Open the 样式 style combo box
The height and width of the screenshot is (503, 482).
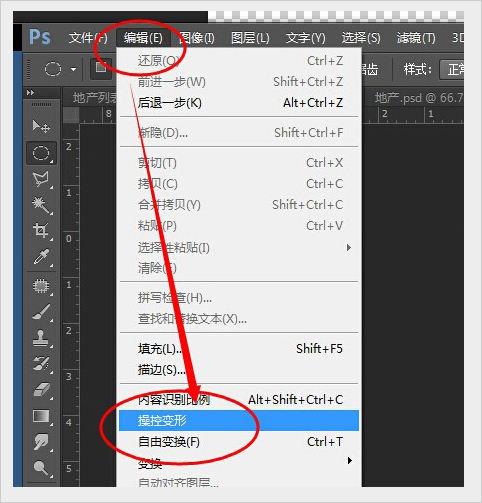tap(452, 70)
